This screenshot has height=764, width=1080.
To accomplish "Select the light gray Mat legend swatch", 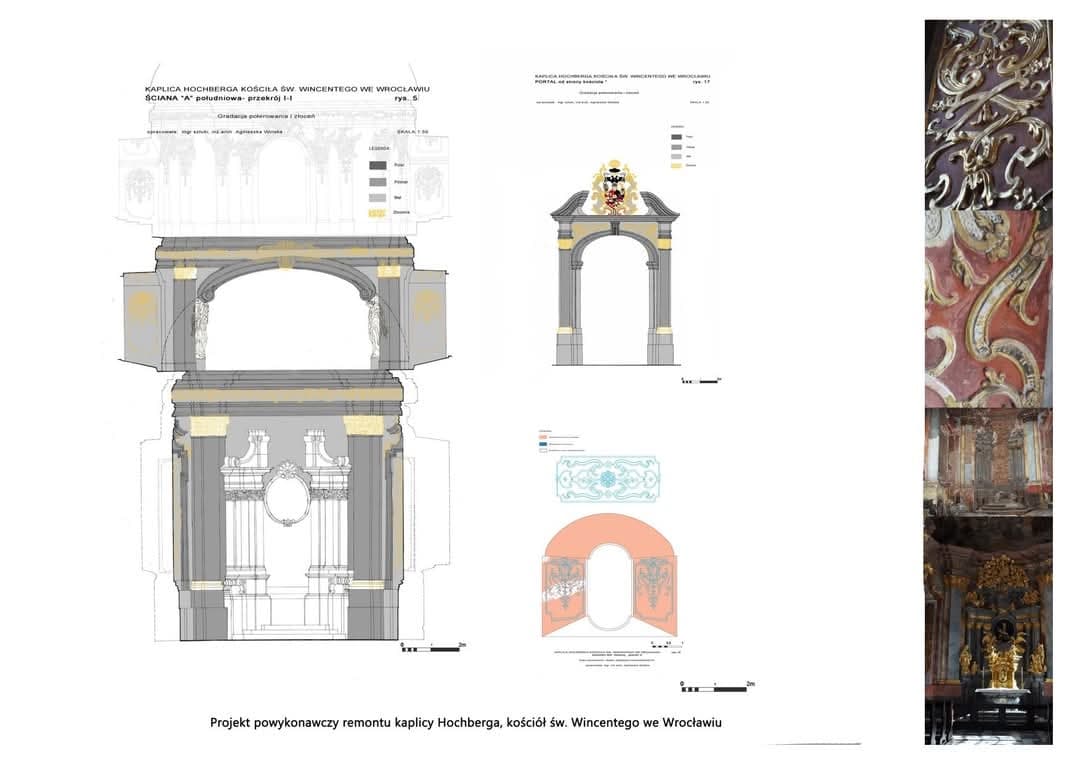I will (377, 198).
